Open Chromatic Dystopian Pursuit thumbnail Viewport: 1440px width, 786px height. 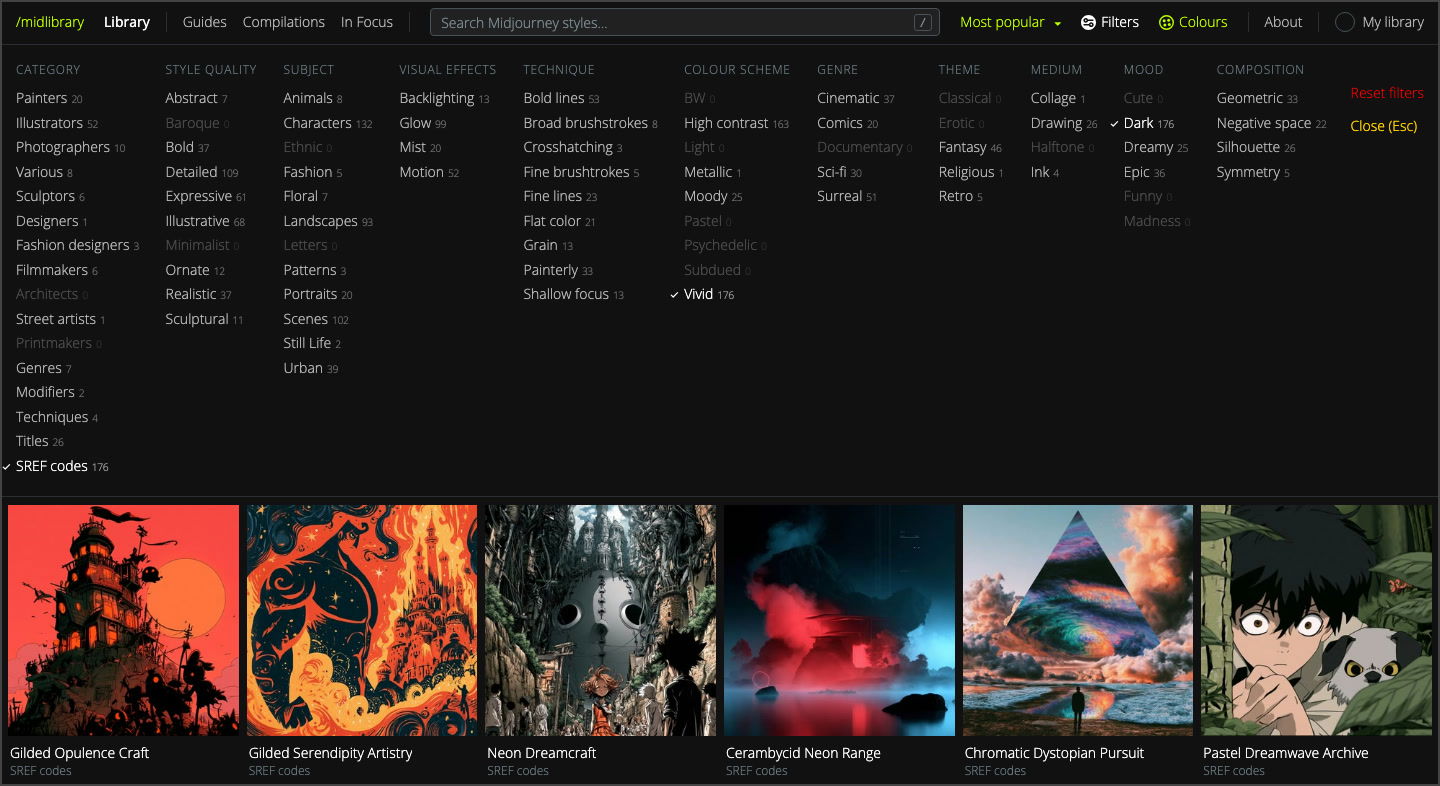pyautogui.click(x=1078, y=620)
